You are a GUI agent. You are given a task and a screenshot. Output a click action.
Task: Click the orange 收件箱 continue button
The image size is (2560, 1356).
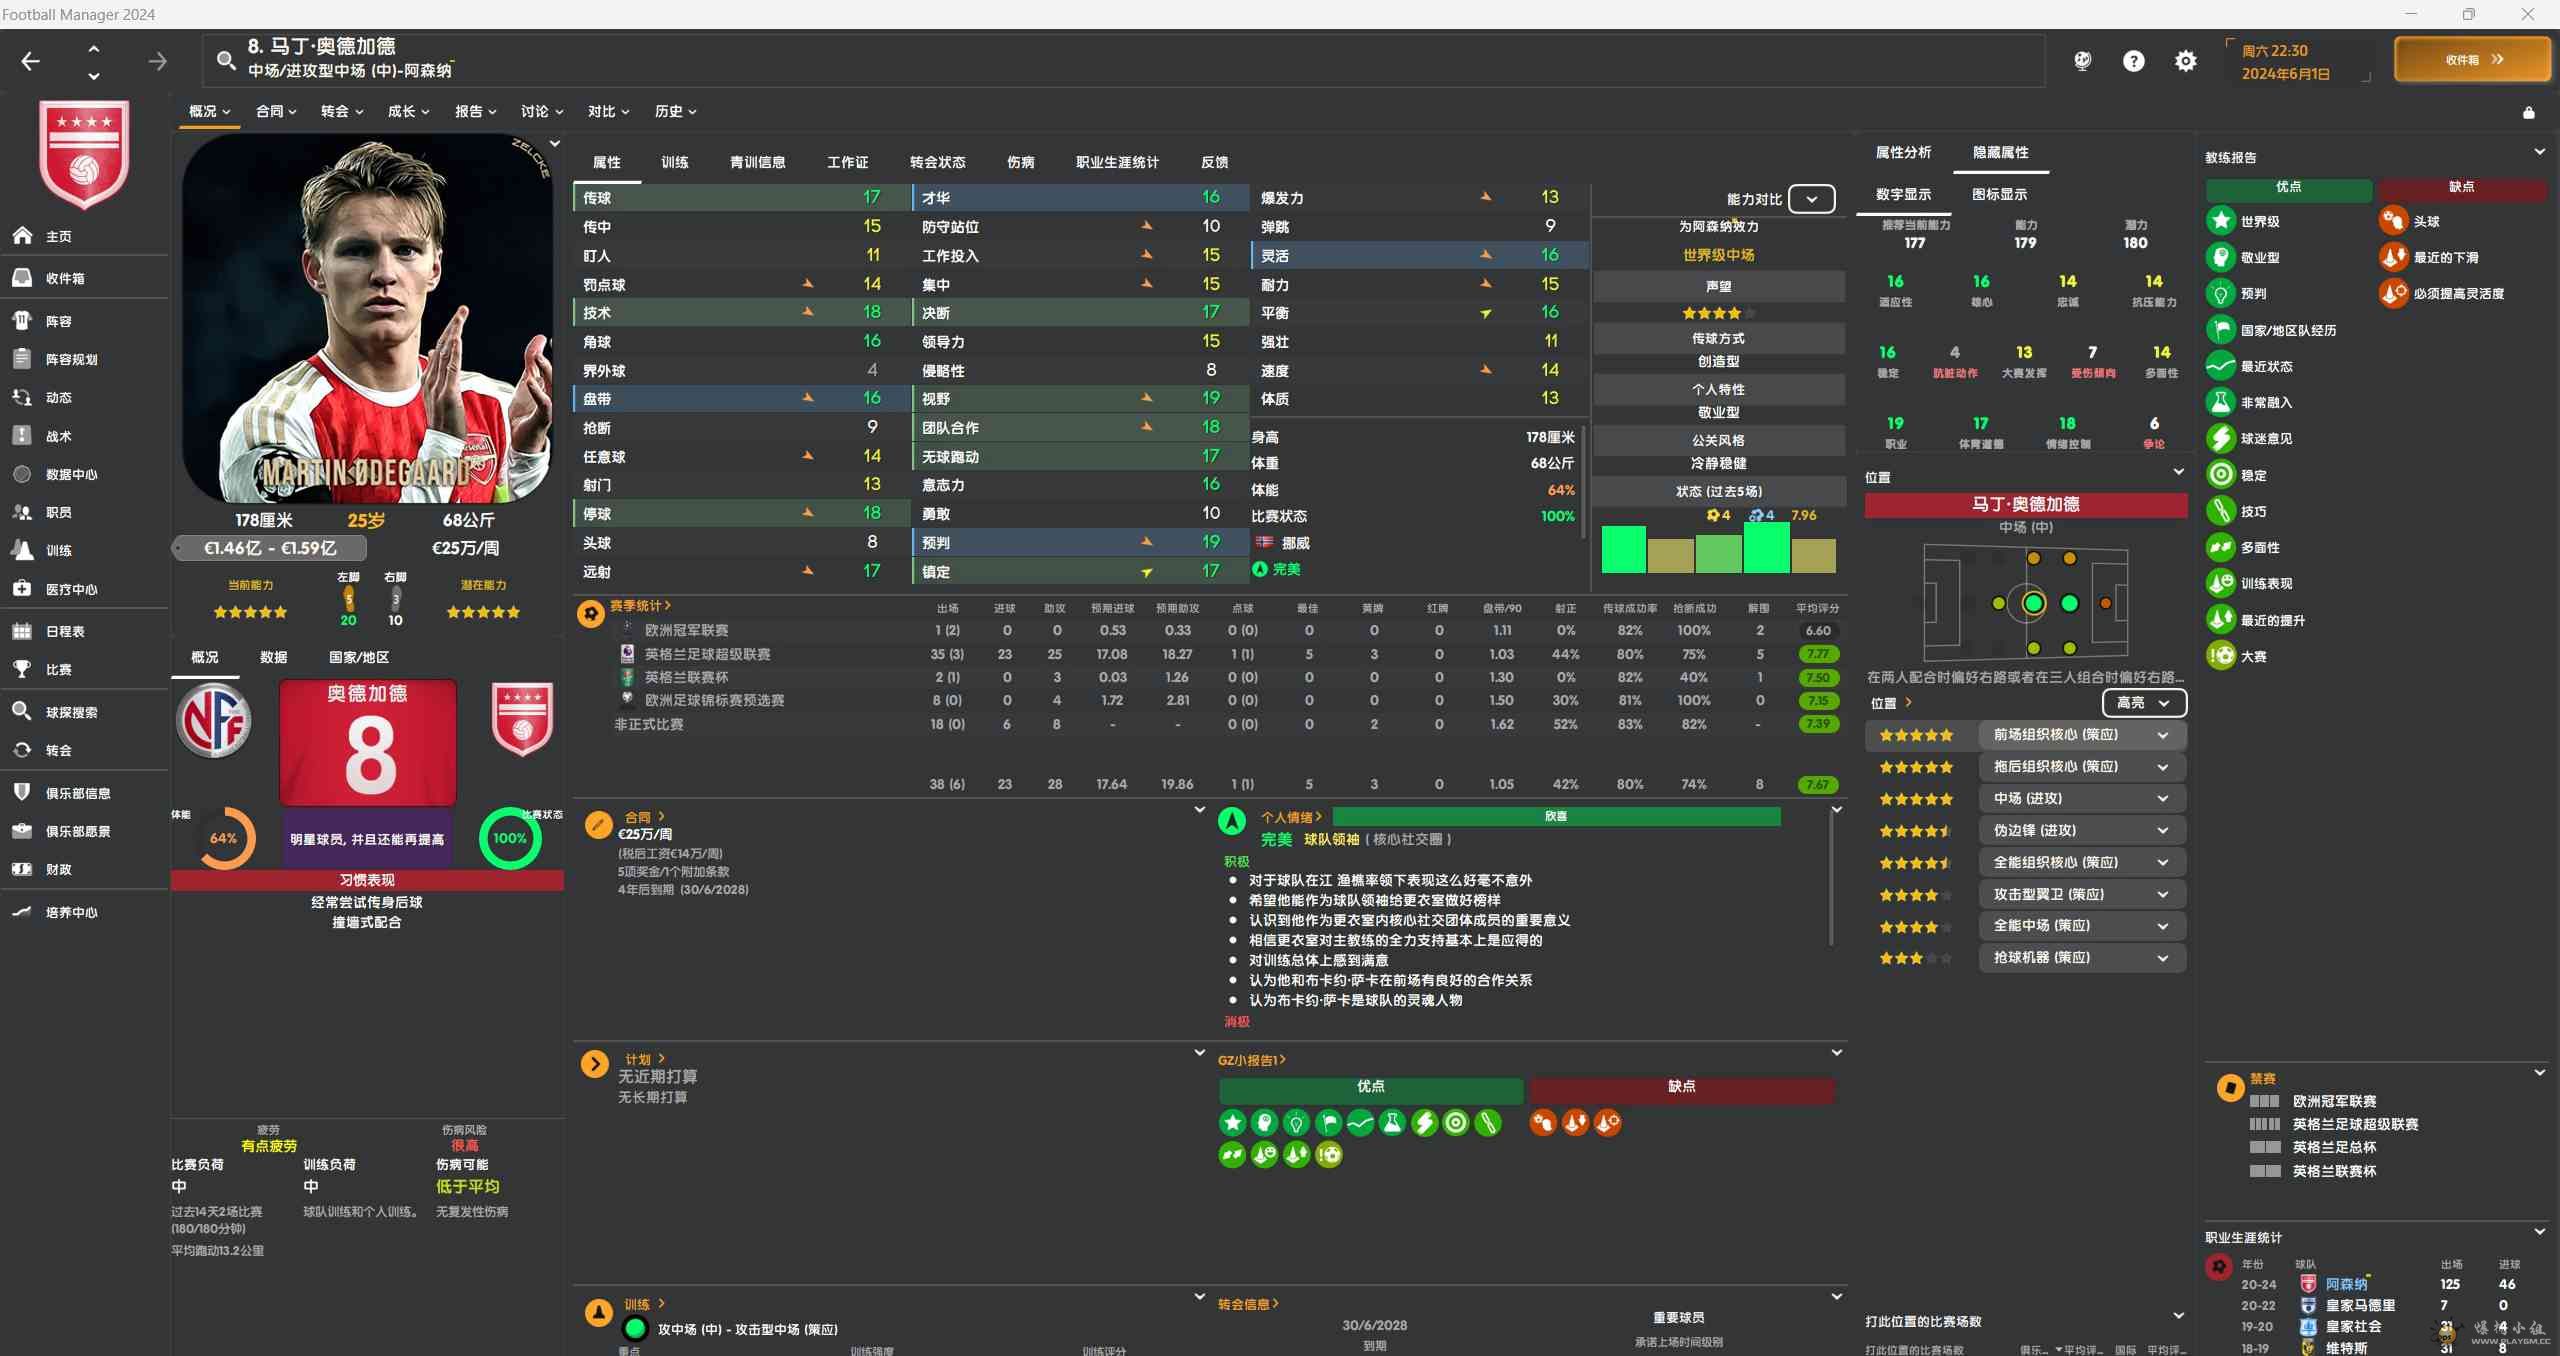2472,60
